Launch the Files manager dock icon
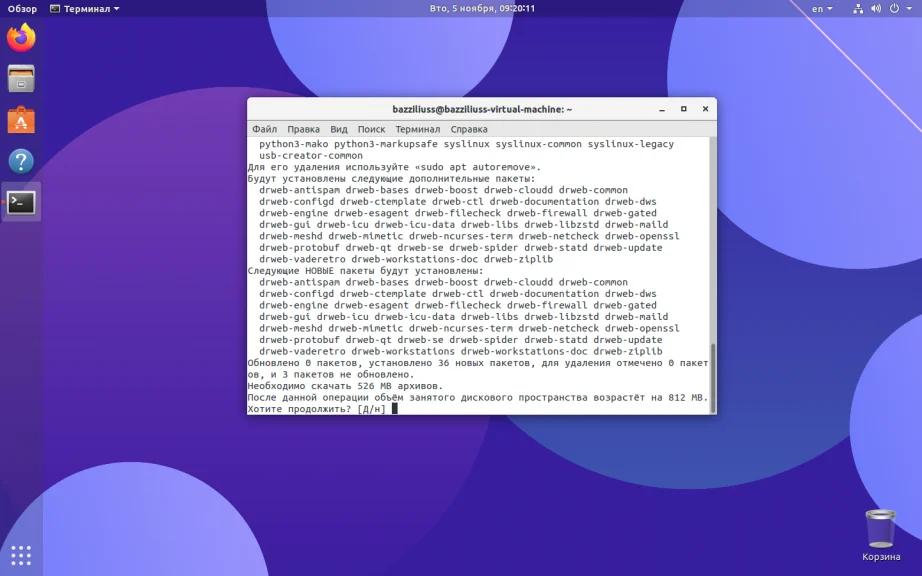Viewport: 922px width, 576px height. point(21,79)
